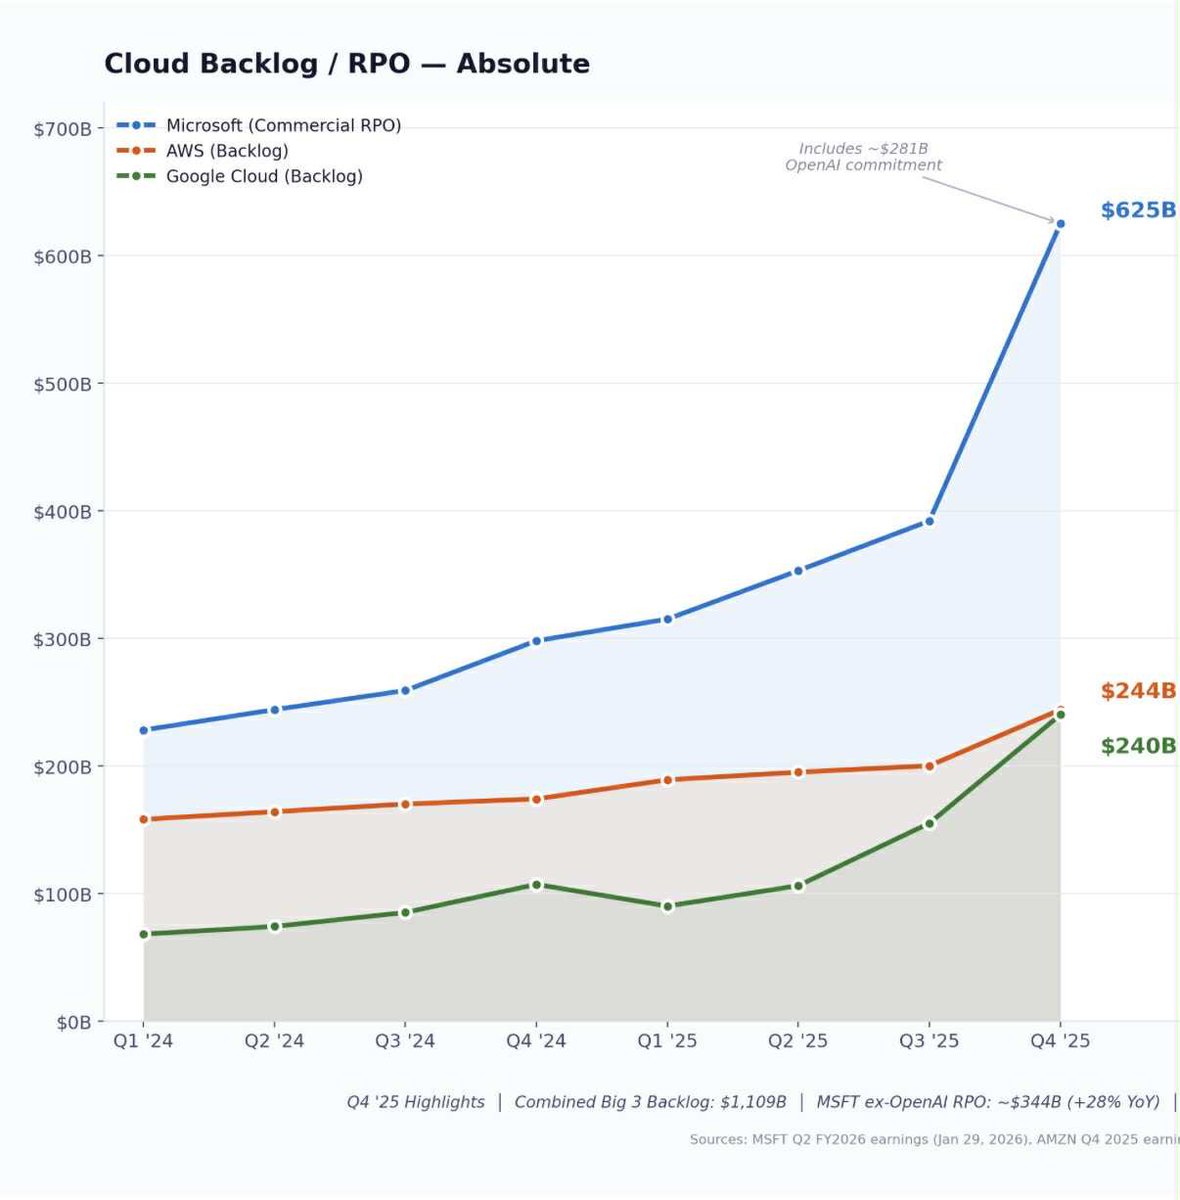
Task: Click the Microsoft Q4 '24 data point
Action: [x=536, y=641]
